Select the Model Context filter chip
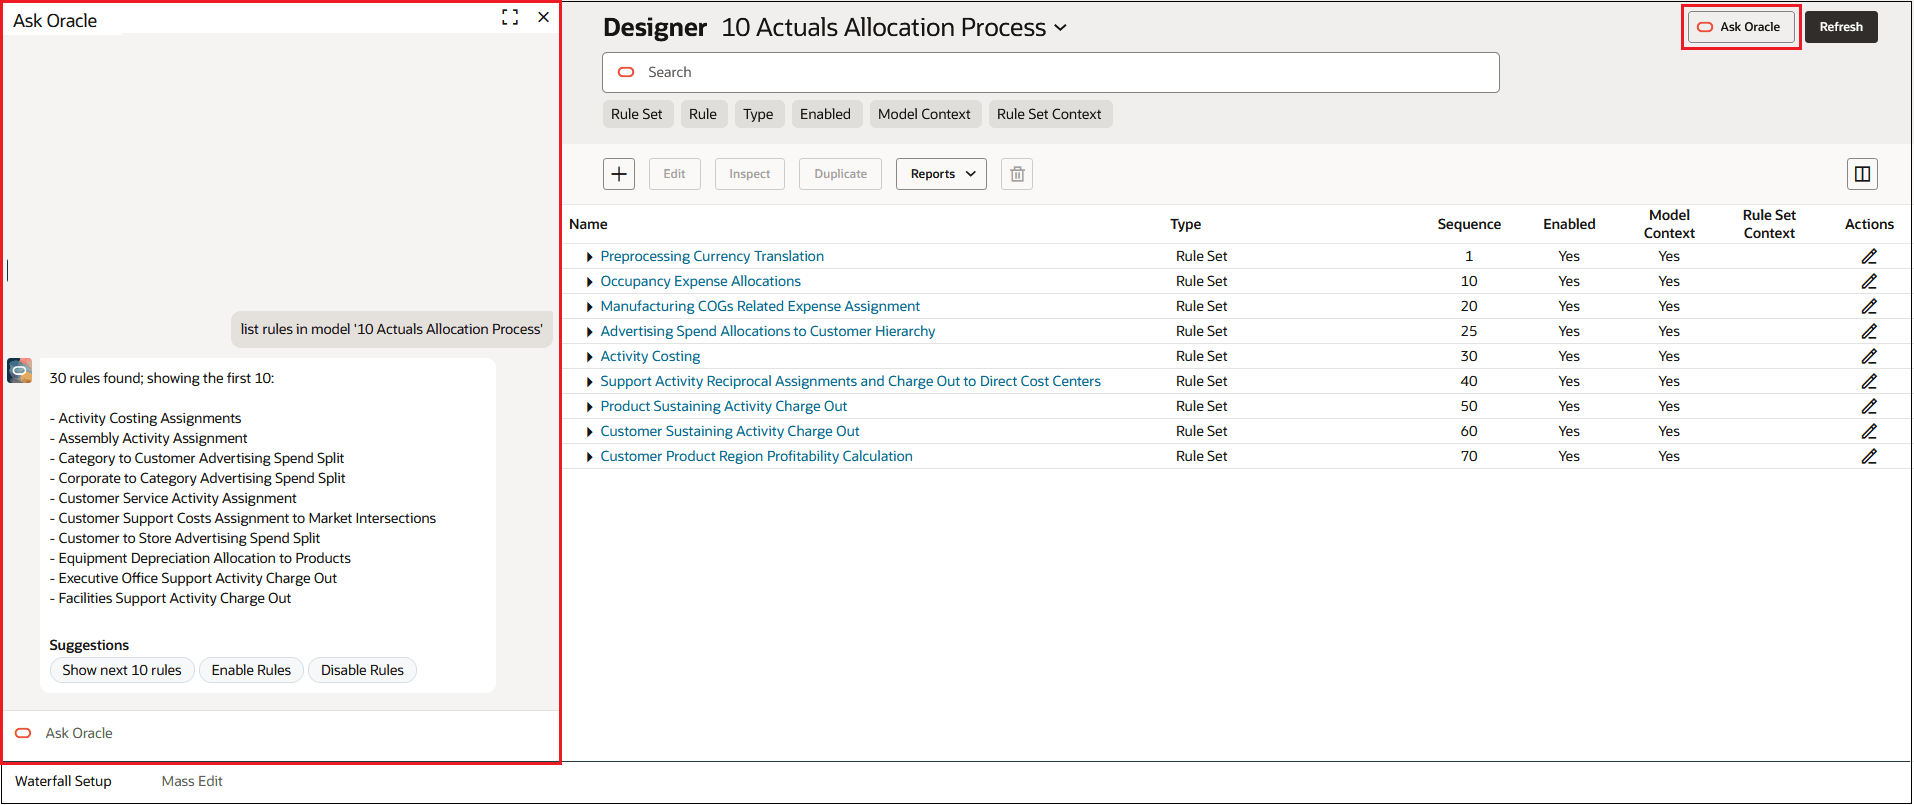The image size is (1914, 805). (x=924, y=114)
